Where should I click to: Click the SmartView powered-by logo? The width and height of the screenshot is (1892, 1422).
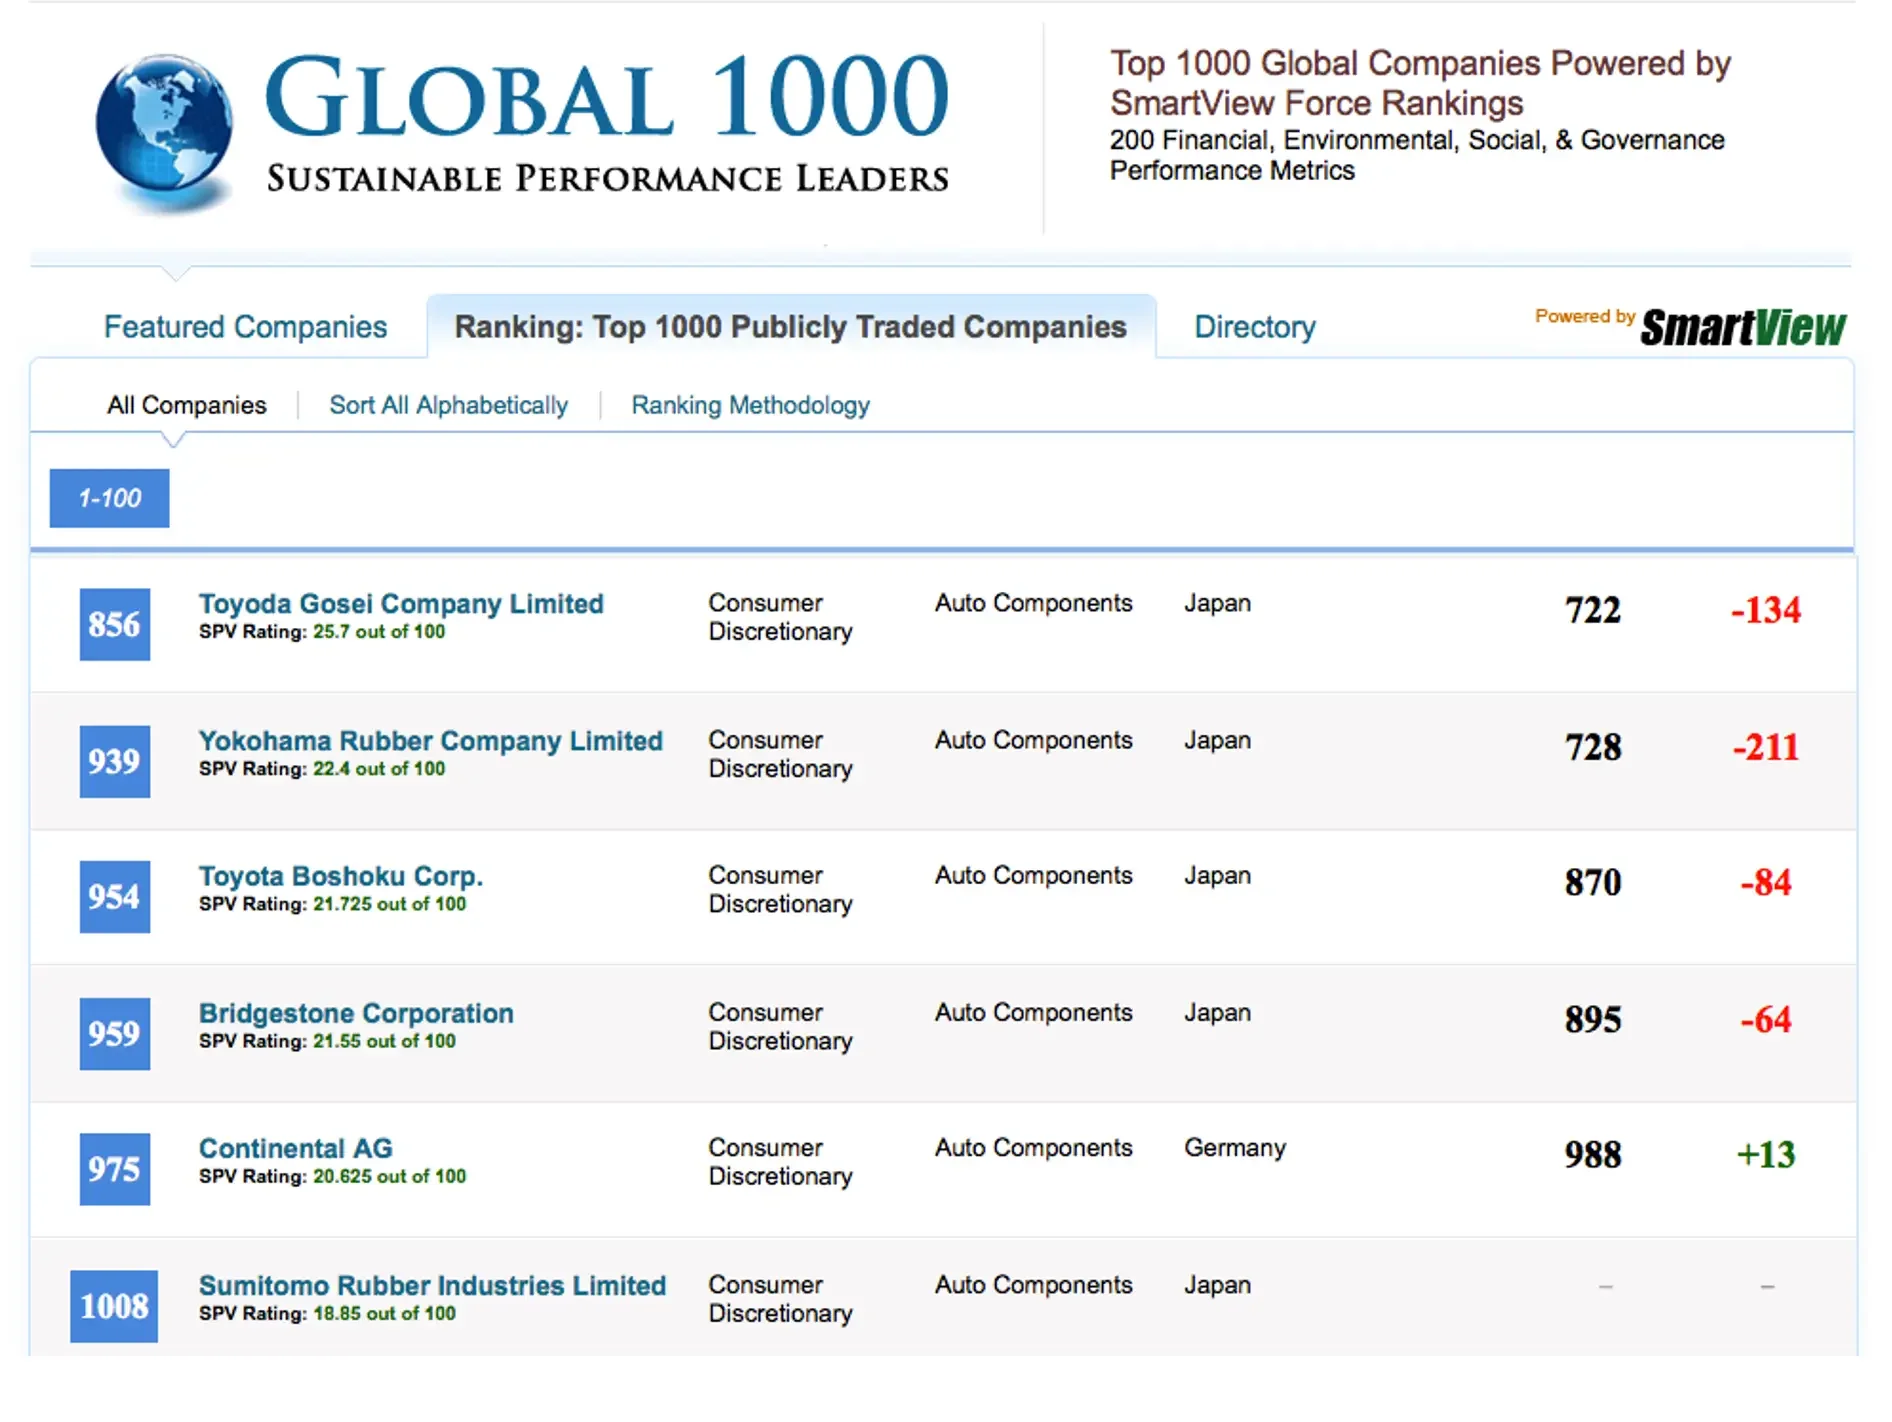(x=1742, y=327)
